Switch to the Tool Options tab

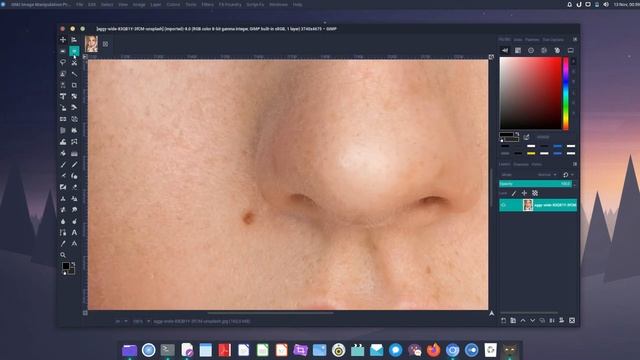[553, 40]
